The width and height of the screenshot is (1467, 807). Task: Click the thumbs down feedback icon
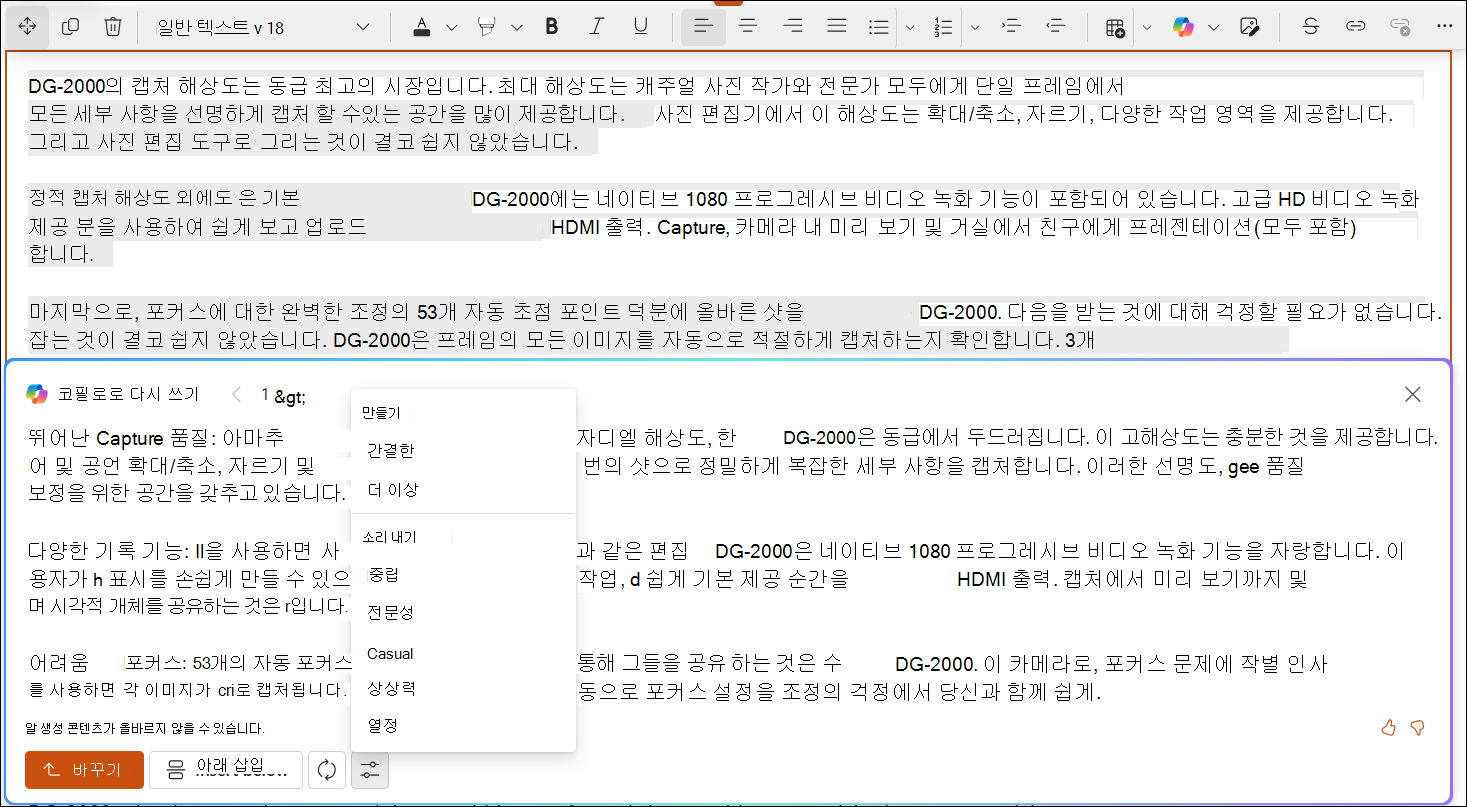1417,728
